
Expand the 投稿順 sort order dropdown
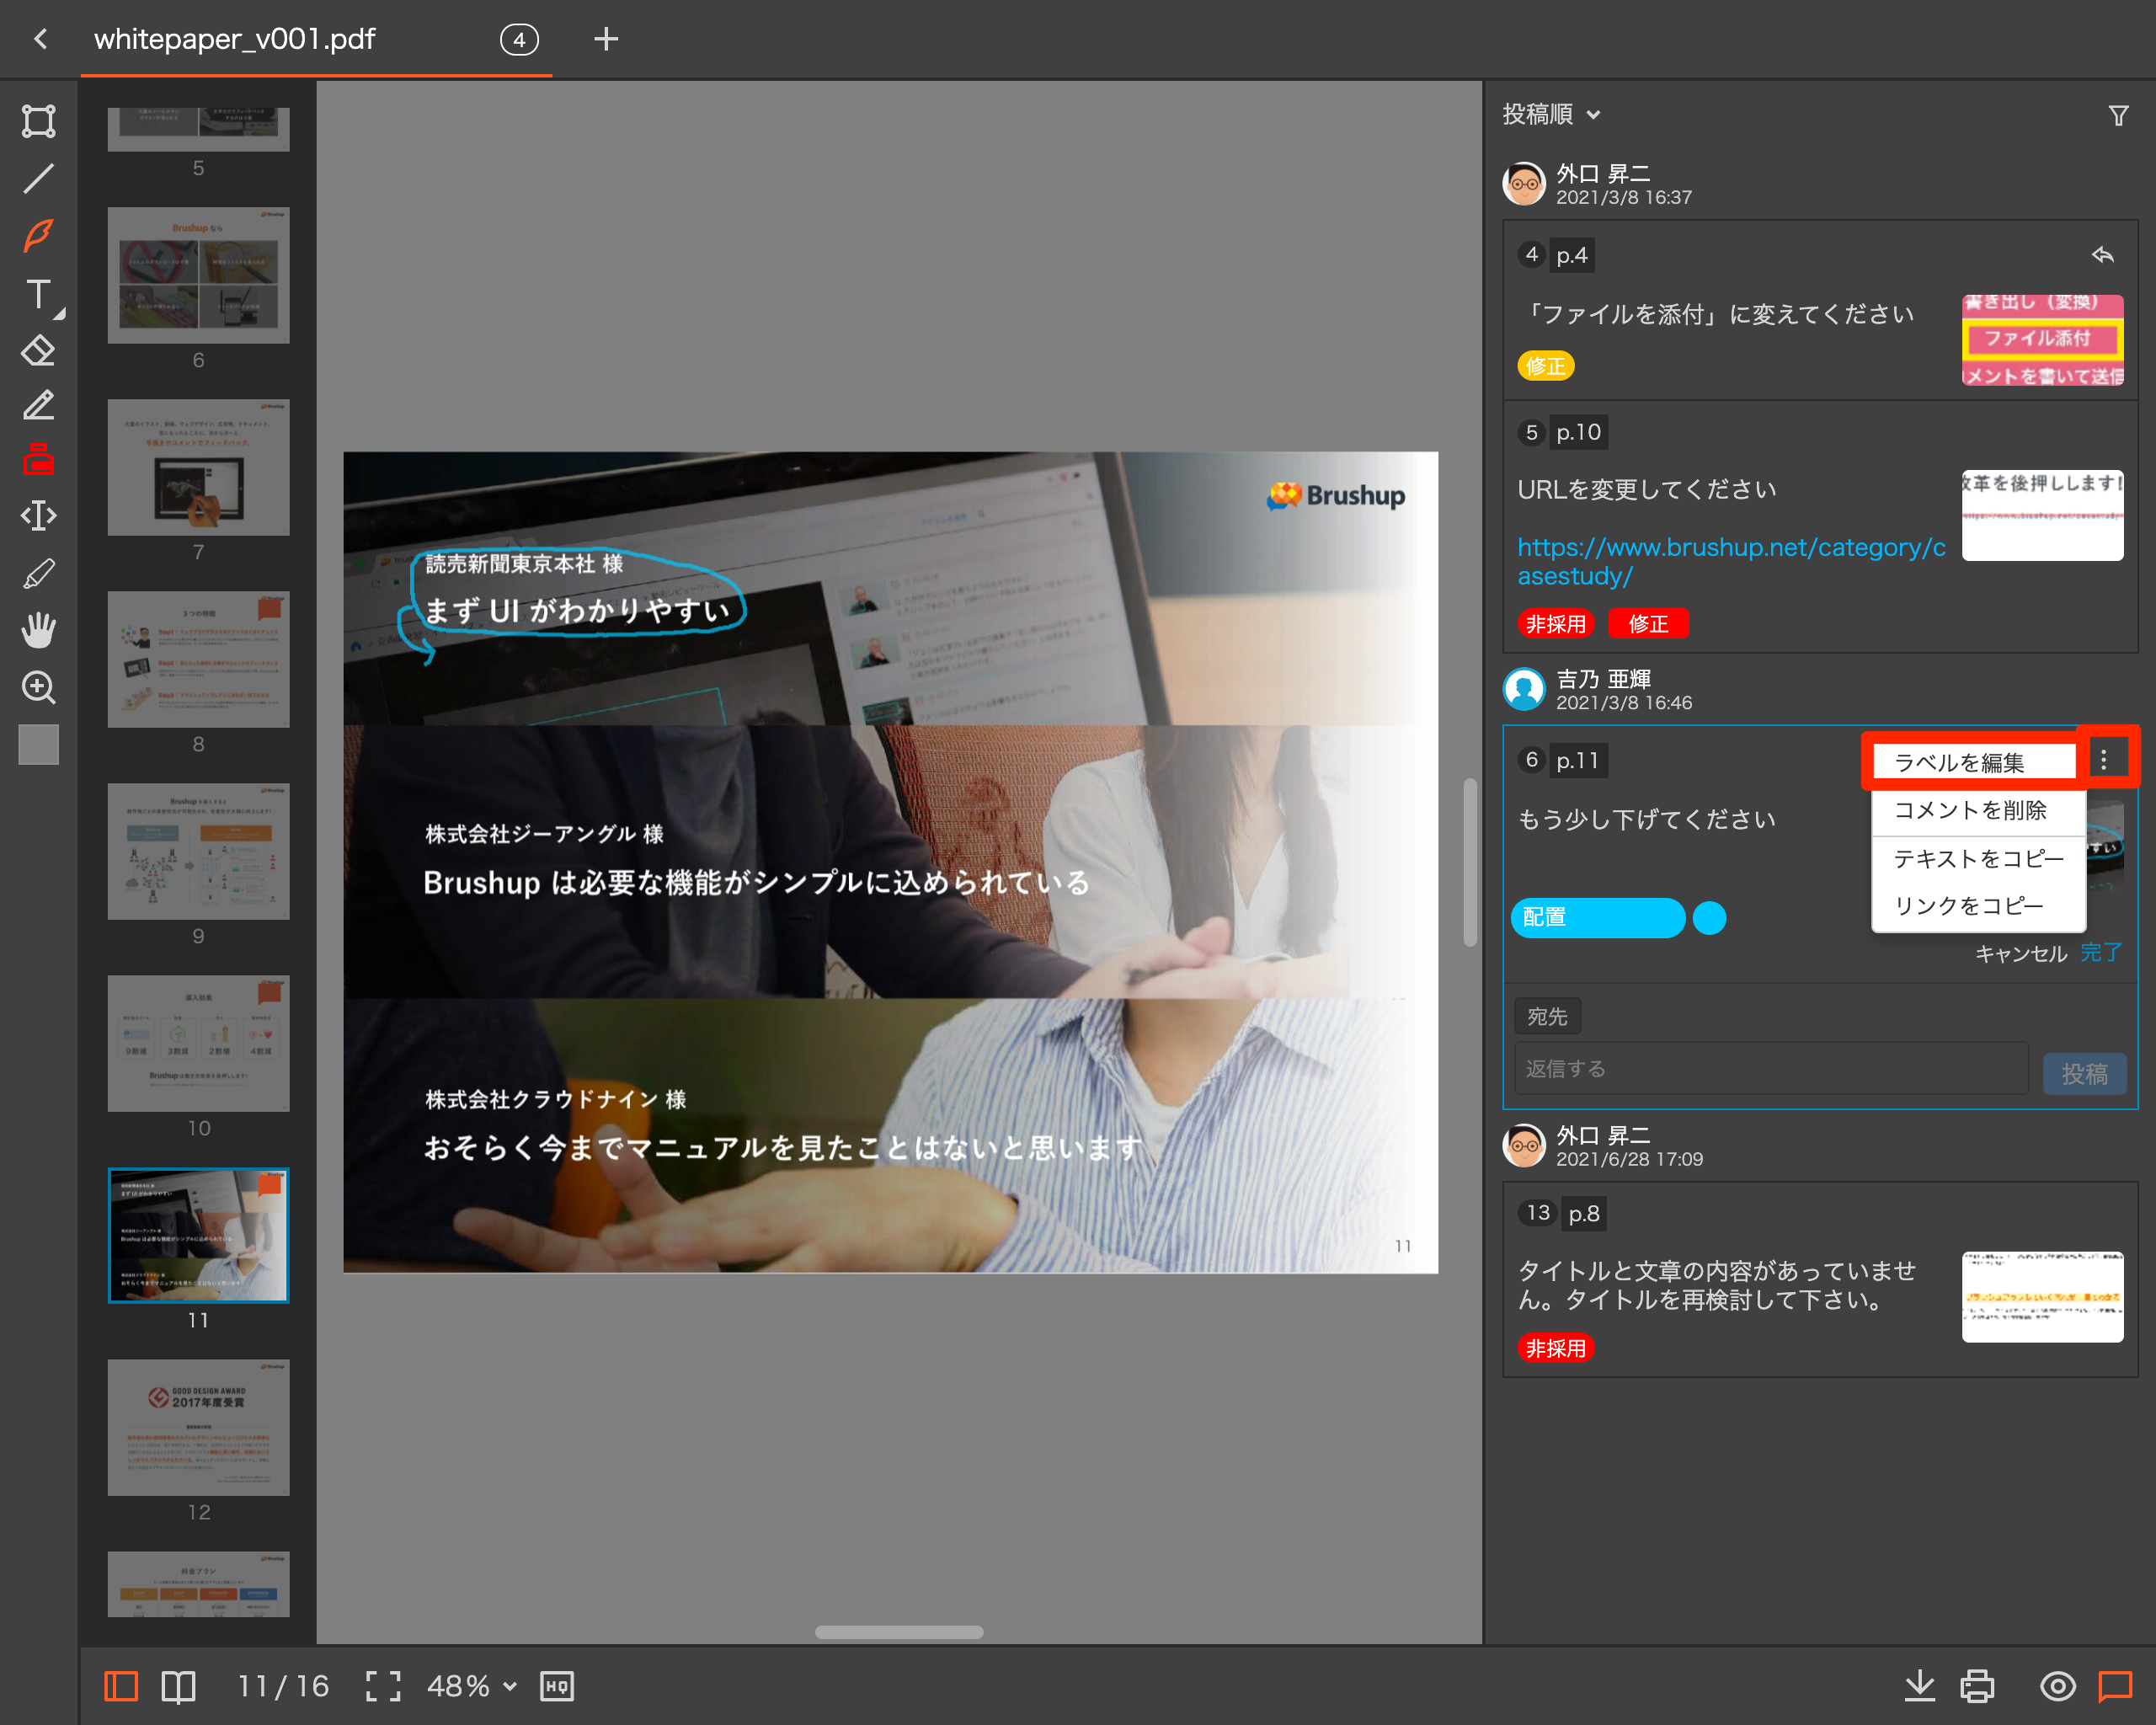click(1551, 115)
